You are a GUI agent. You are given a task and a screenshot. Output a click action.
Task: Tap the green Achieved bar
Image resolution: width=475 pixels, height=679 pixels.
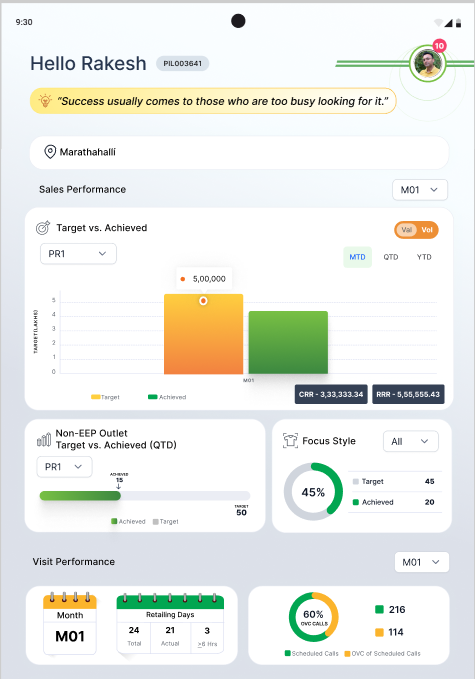[288, 342]
